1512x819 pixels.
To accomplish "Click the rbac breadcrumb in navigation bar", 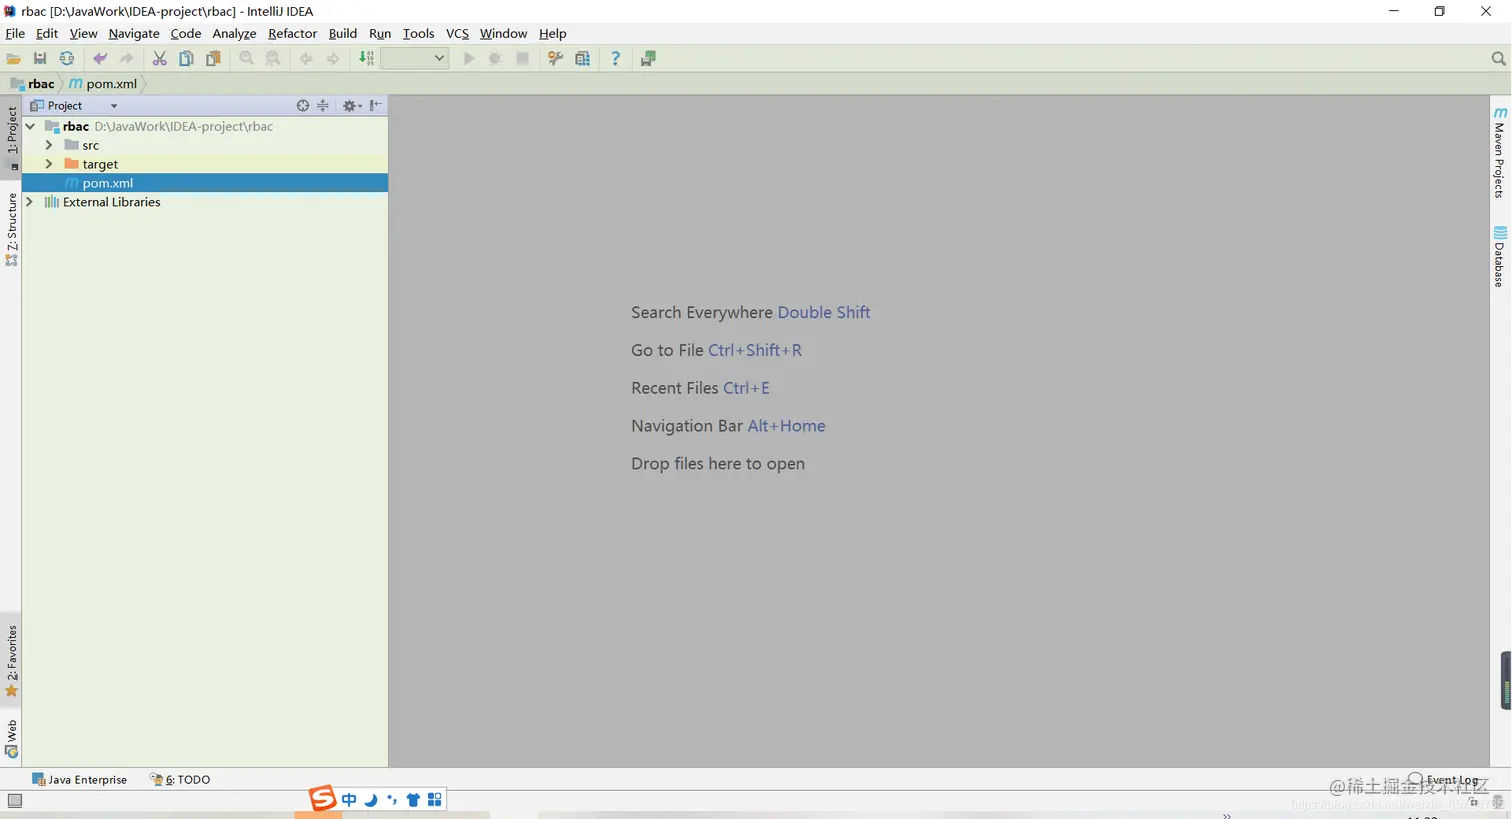I will [x=32, y=84].
